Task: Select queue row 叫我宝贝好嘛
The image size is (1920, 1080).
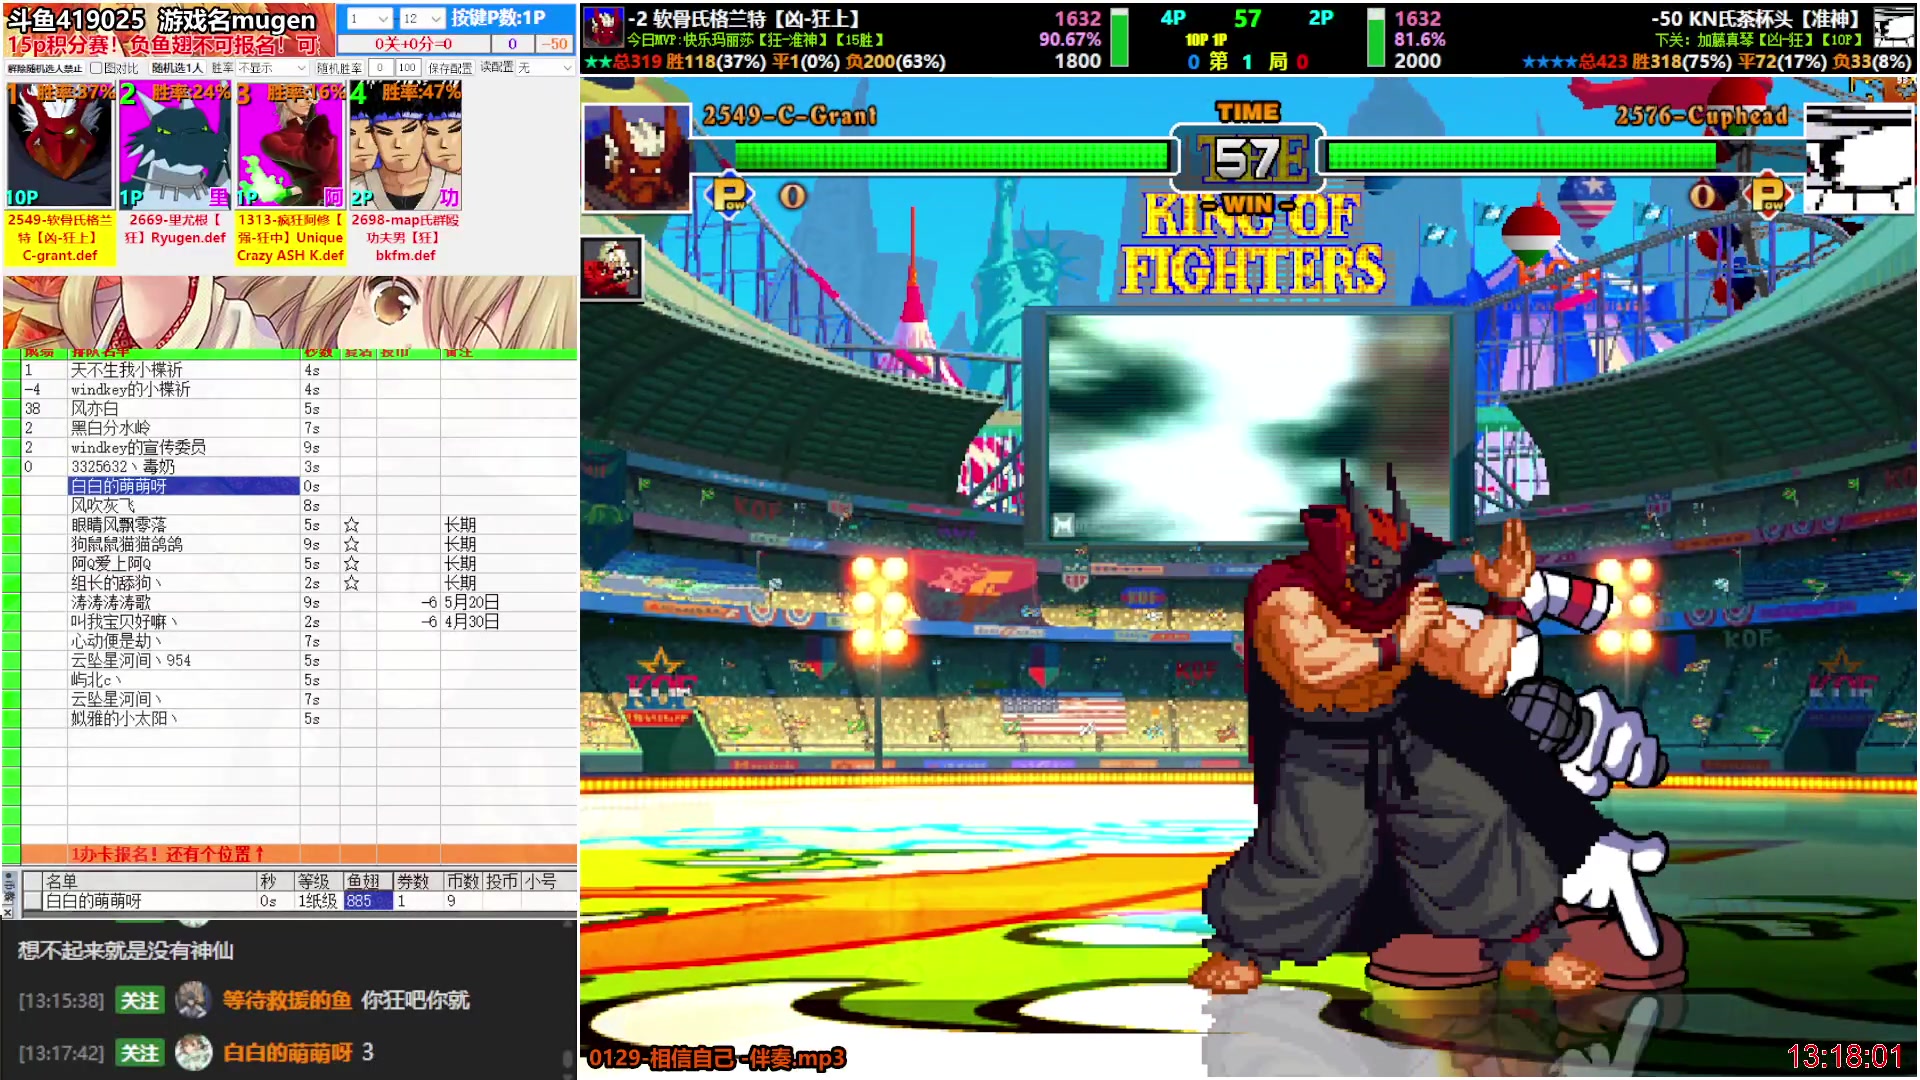Action: (299, 622)
